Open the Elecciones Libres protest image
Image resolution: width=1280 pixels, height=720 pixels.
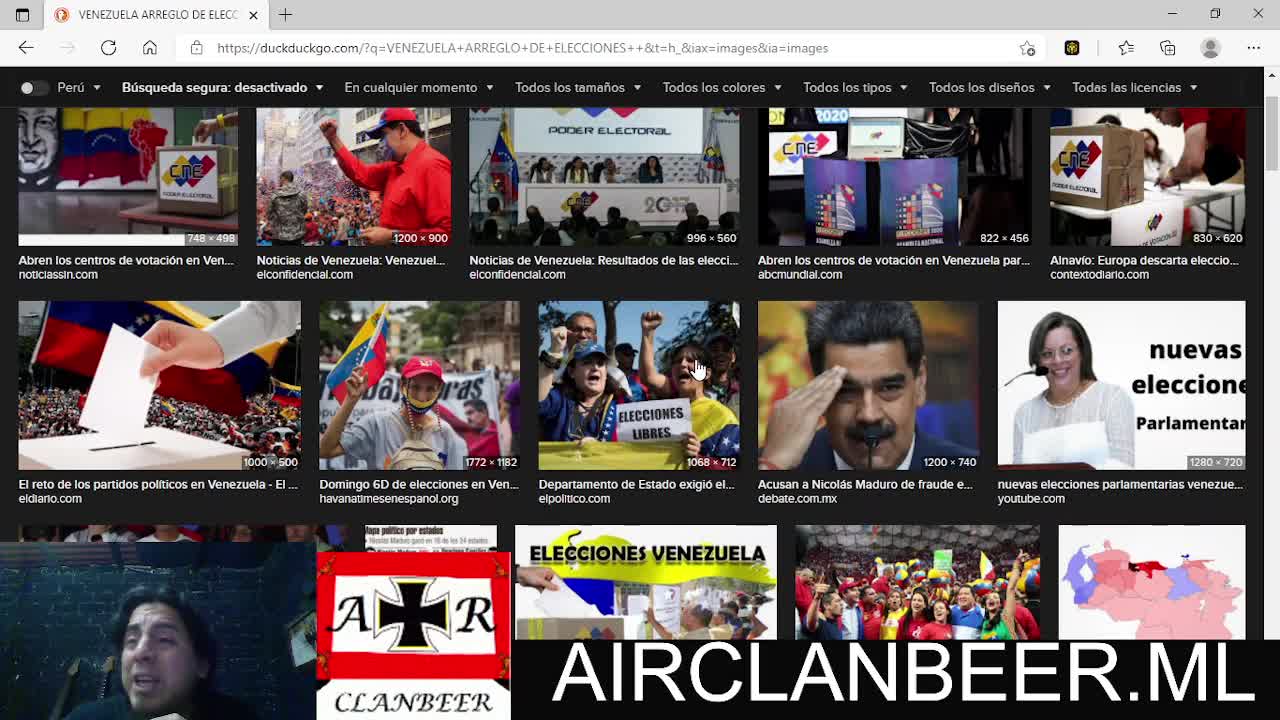point(639,385)
